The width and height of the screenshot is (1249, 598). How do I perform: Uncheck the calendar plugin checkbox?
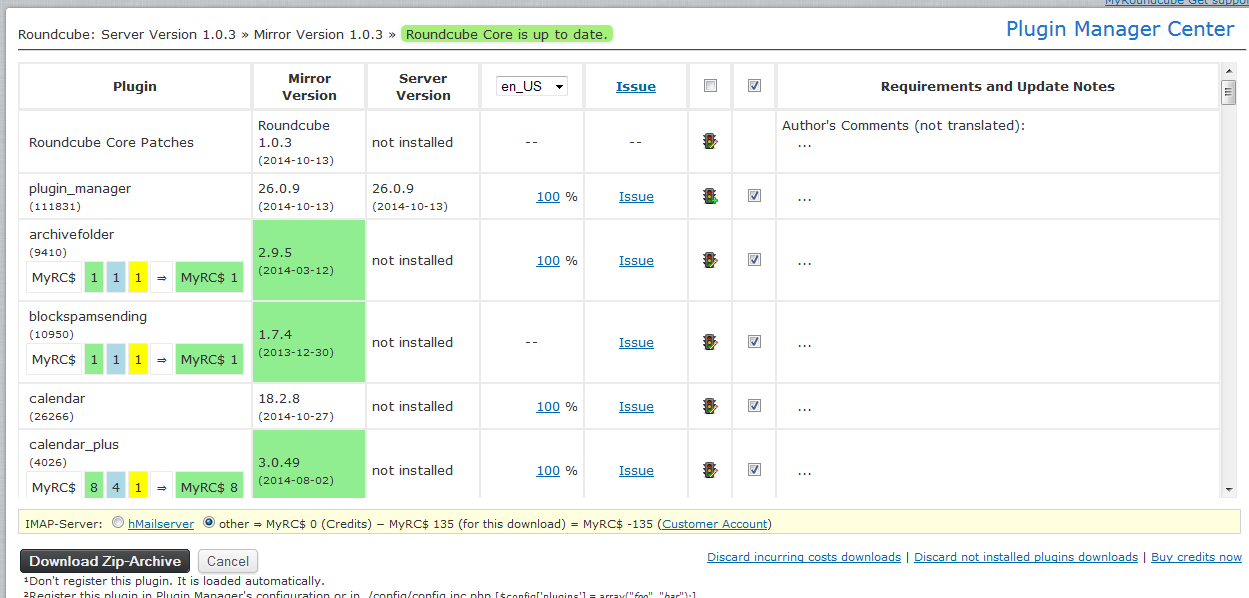[x=754, y=406]
